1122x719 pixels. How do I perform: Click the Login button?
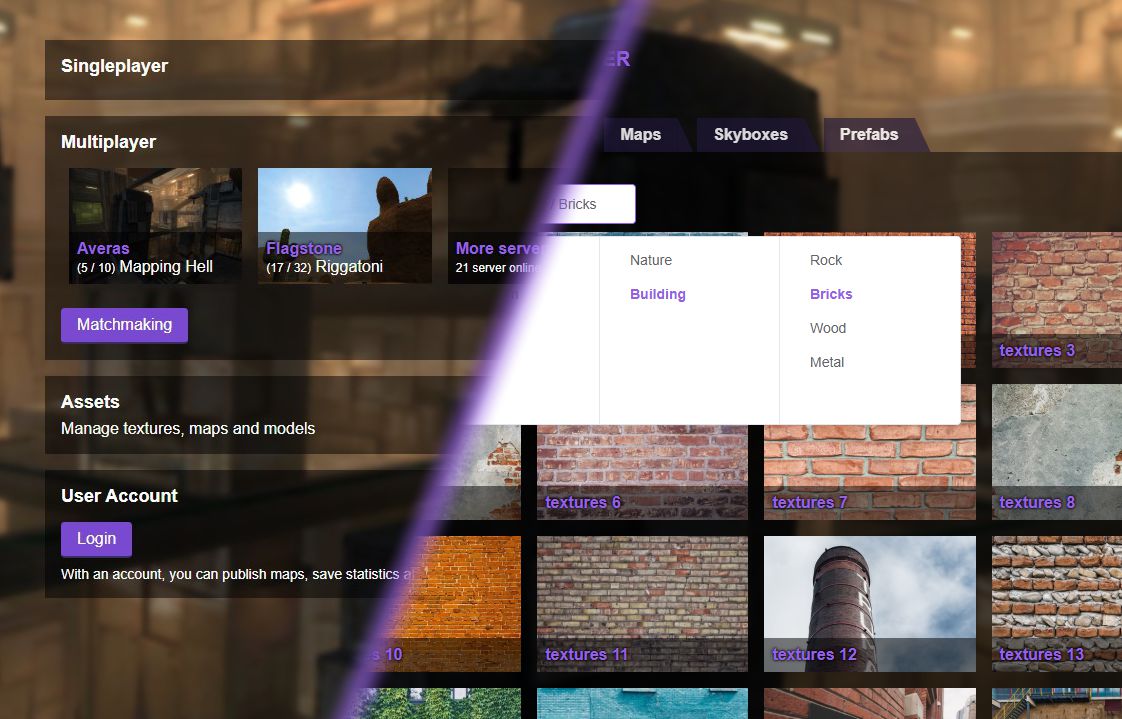point(96,539)
